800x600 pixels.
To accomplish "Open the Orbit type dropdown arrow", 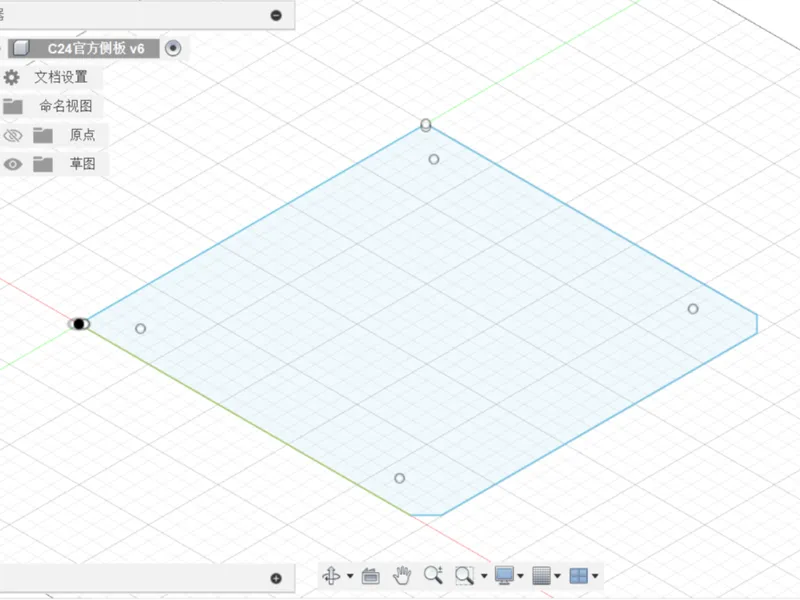I will click(350, 576).
